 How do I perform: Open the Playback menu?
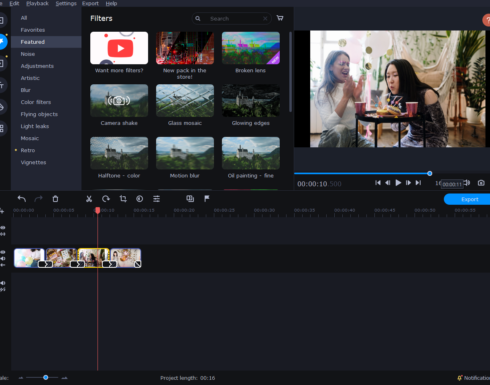click(37, 3)
